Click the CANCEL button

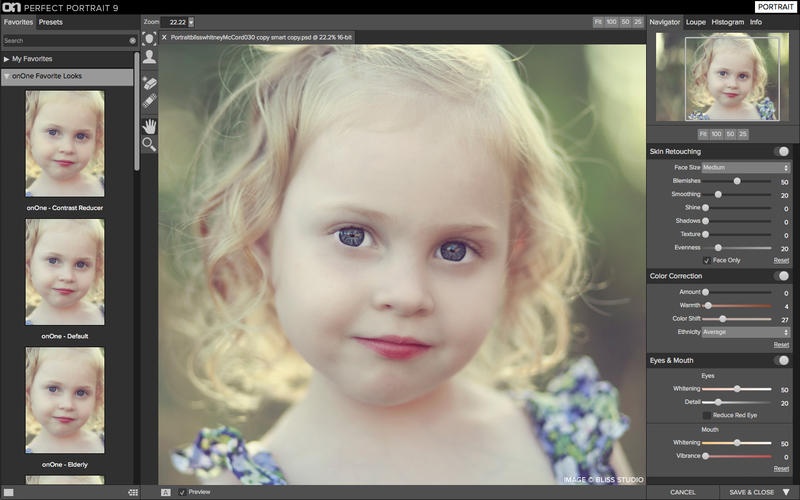(682, 492)
